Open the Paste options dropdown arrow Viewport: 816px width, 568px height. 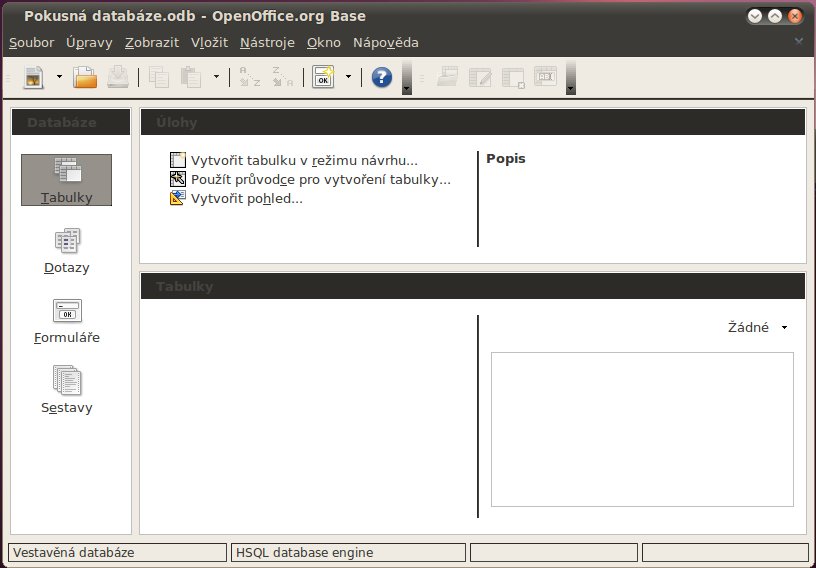(x=216, y=77)
